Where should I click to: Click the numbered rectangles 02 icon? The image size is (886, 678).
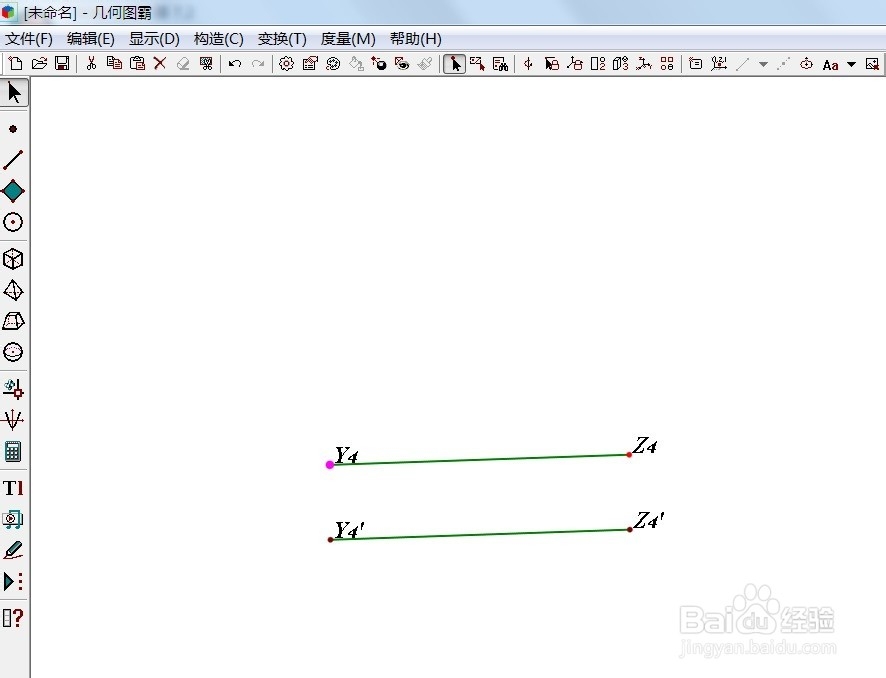tap(598, 64)
